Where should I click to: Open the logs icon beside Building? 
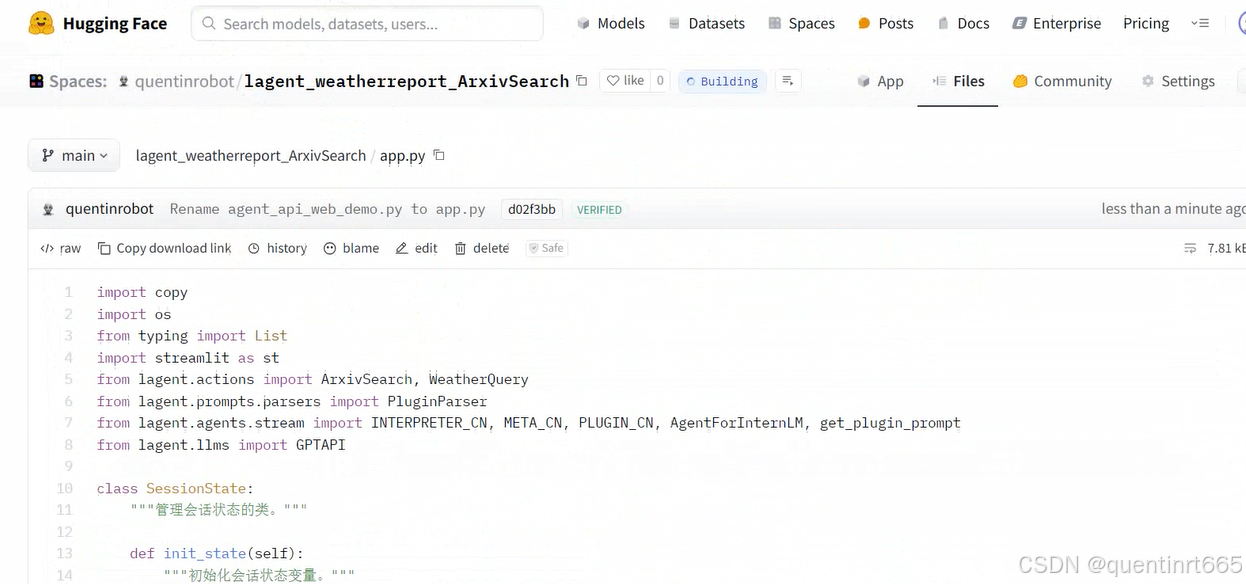tap(788, 81)
